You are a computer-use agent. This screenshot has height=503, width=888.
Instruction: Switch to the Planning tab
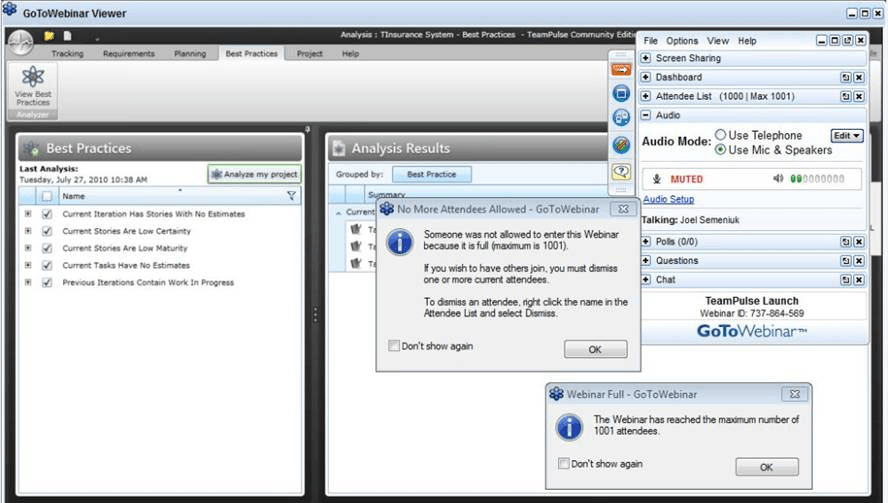[190, 54]
